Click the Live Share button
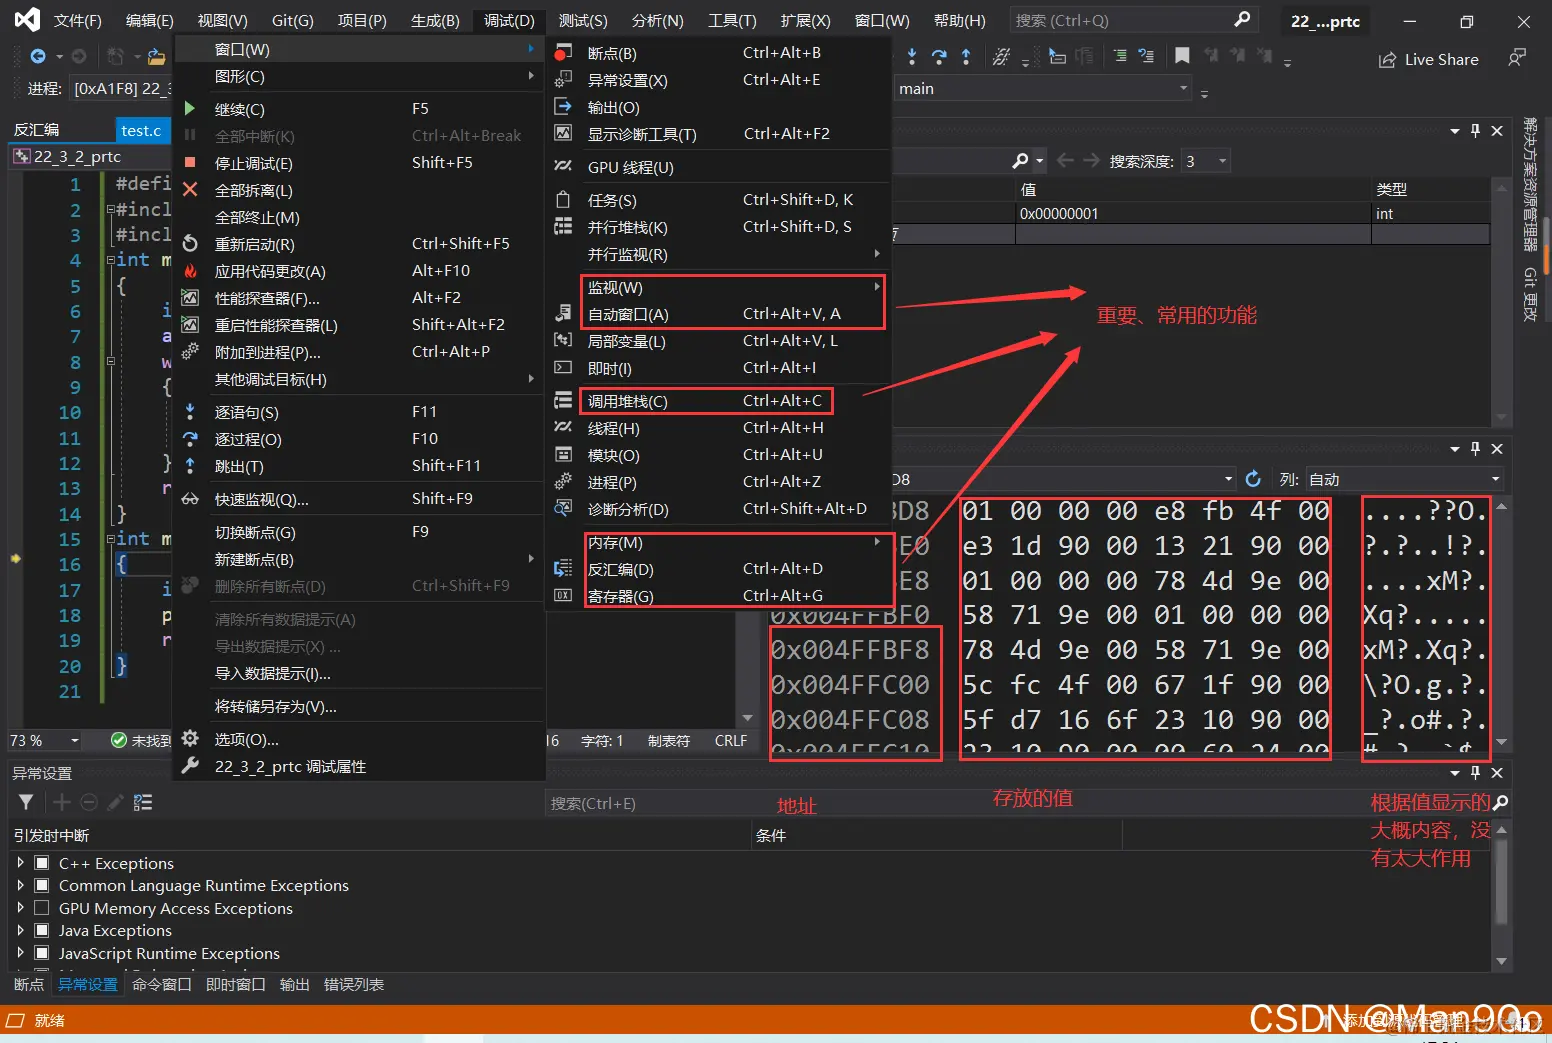The width and height of the screenshot is (1552, 1043). (1428, 59)
